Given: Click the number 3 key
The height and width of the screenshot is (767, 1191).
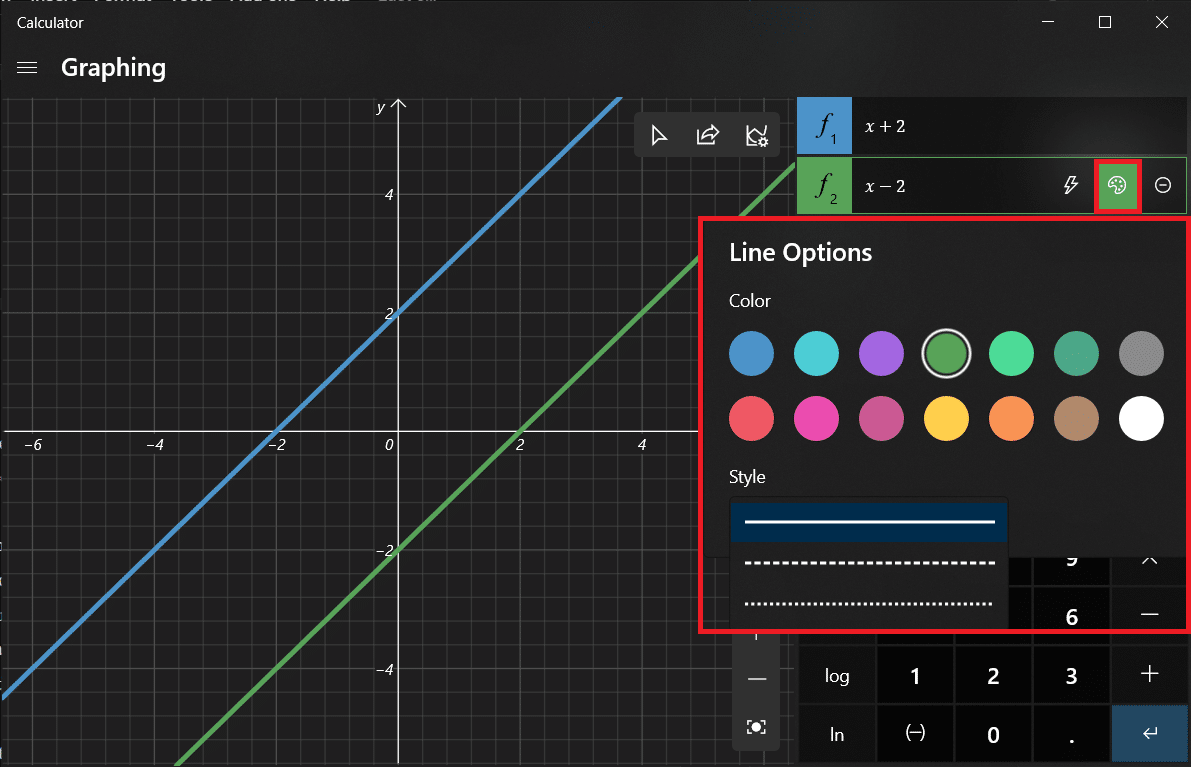Looking at the screenshot, I should coord(1071,676).
